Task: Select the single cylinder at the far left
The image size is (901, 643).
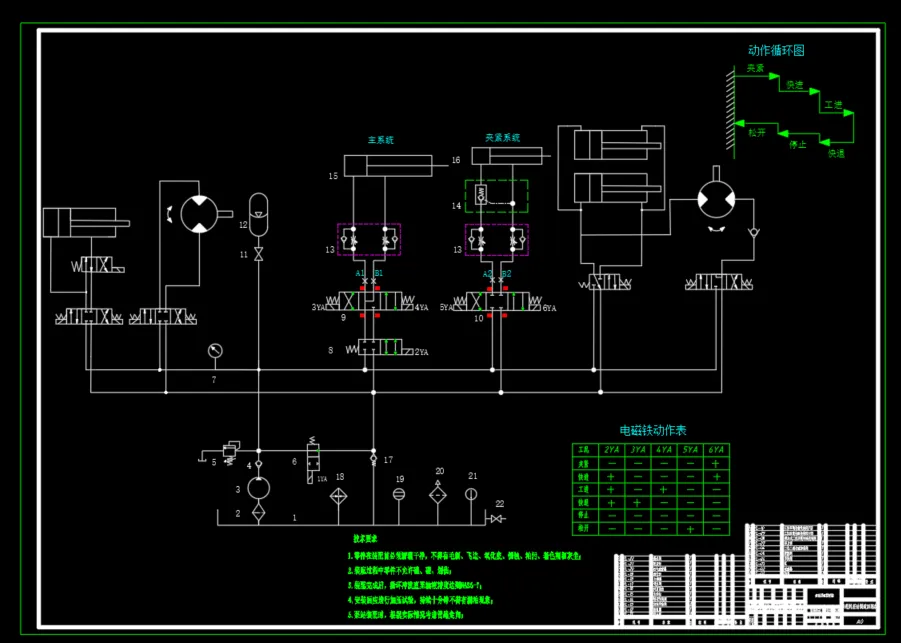Action: 86,223
